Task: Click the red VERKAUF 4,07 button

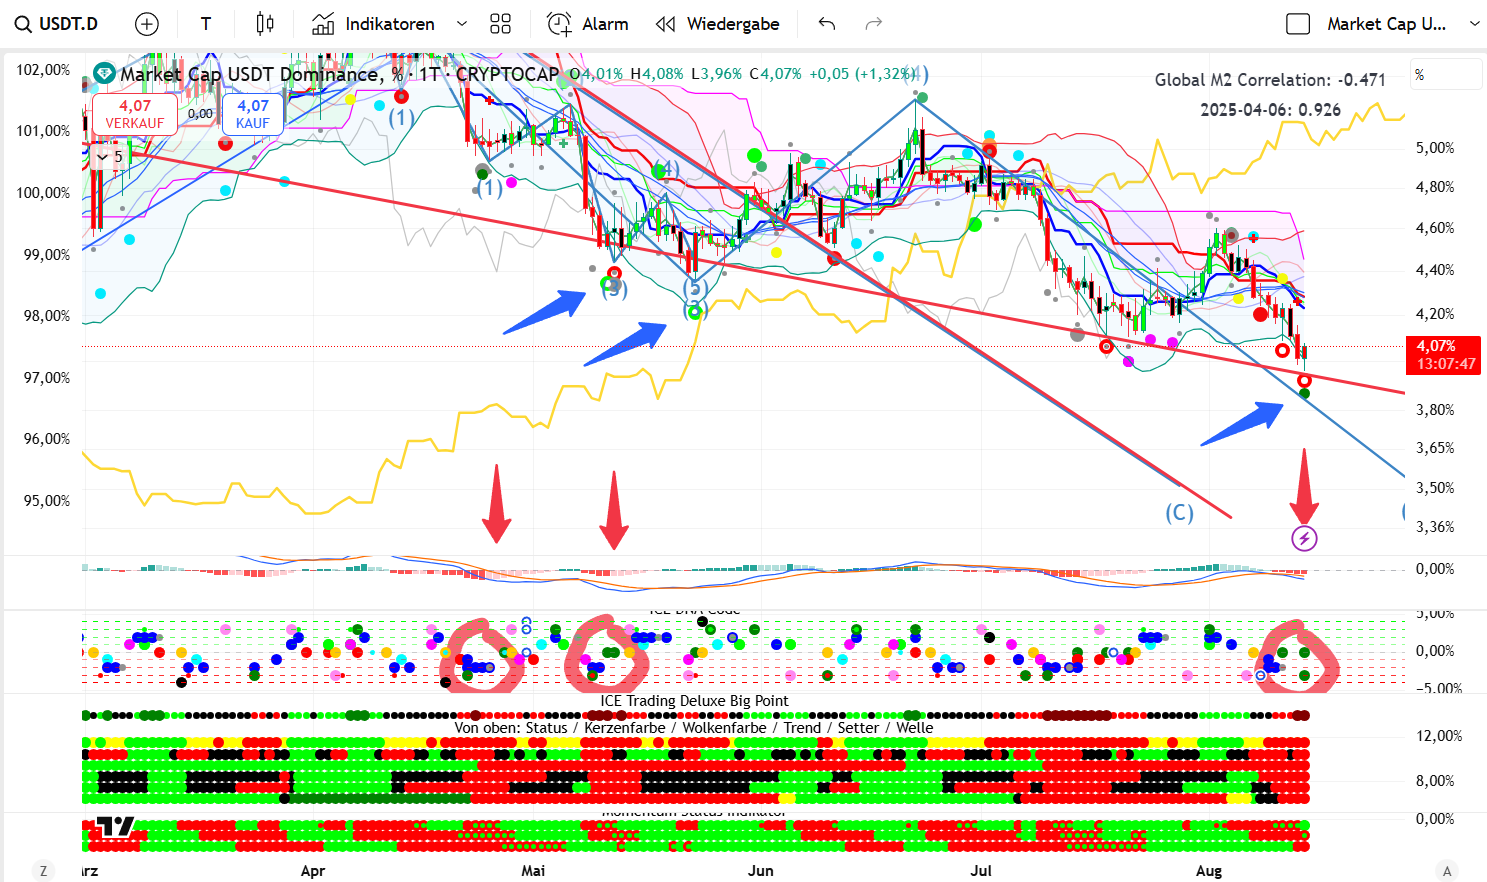Action: pyautogui.click(x=135, y=114)
